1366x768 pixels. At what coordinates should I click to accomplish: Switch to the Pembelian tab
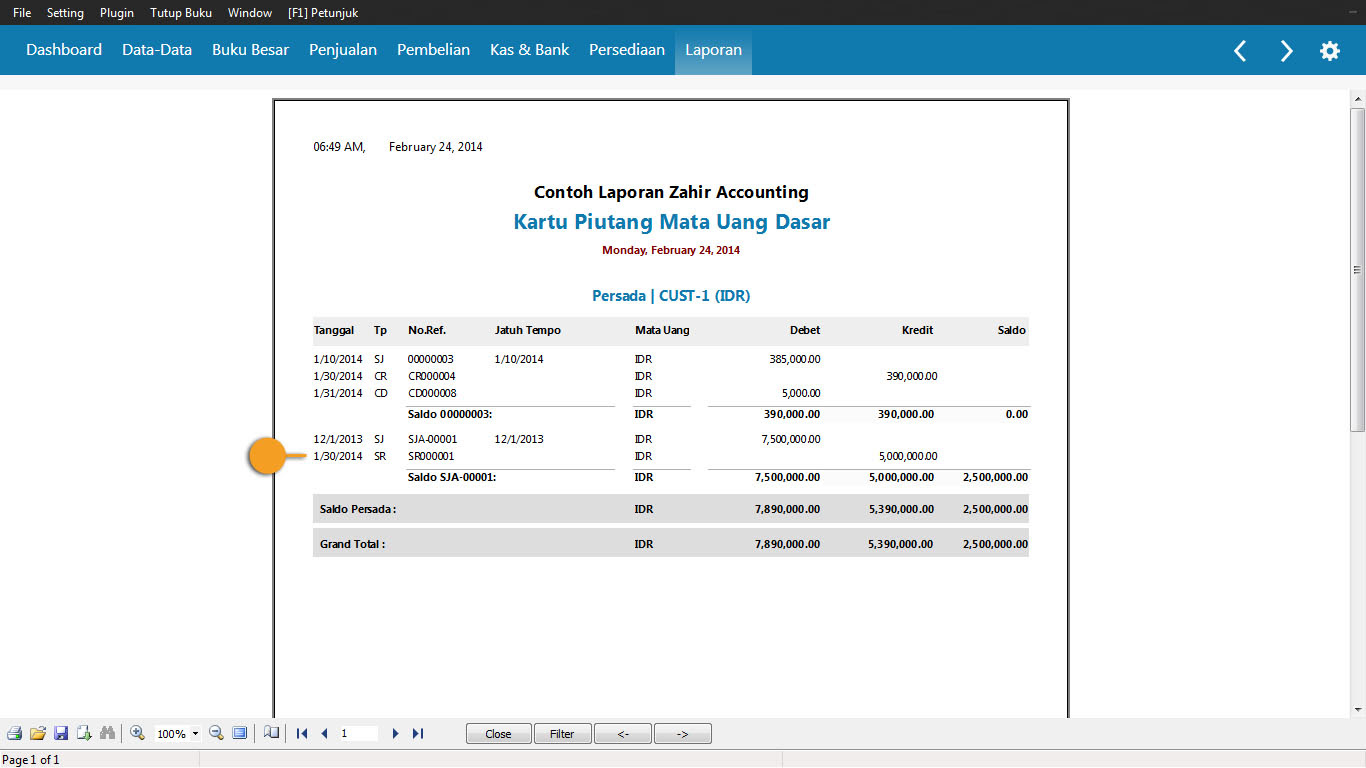pos(433,50)
